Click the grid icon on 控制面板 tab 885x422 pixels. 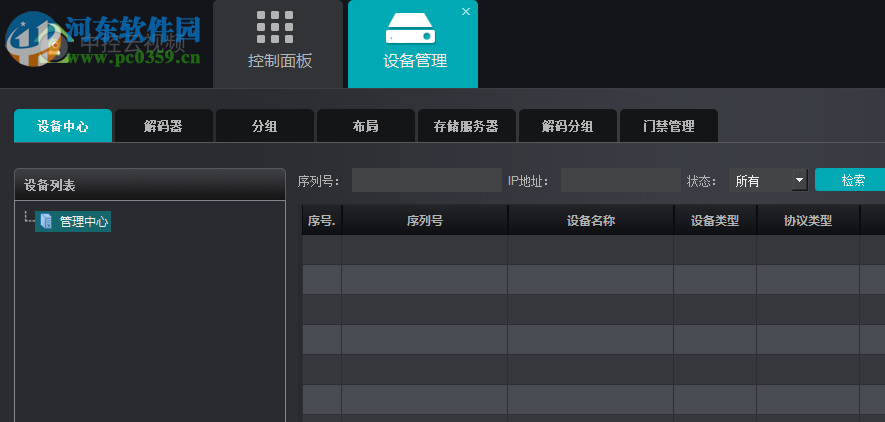point(275,27)
